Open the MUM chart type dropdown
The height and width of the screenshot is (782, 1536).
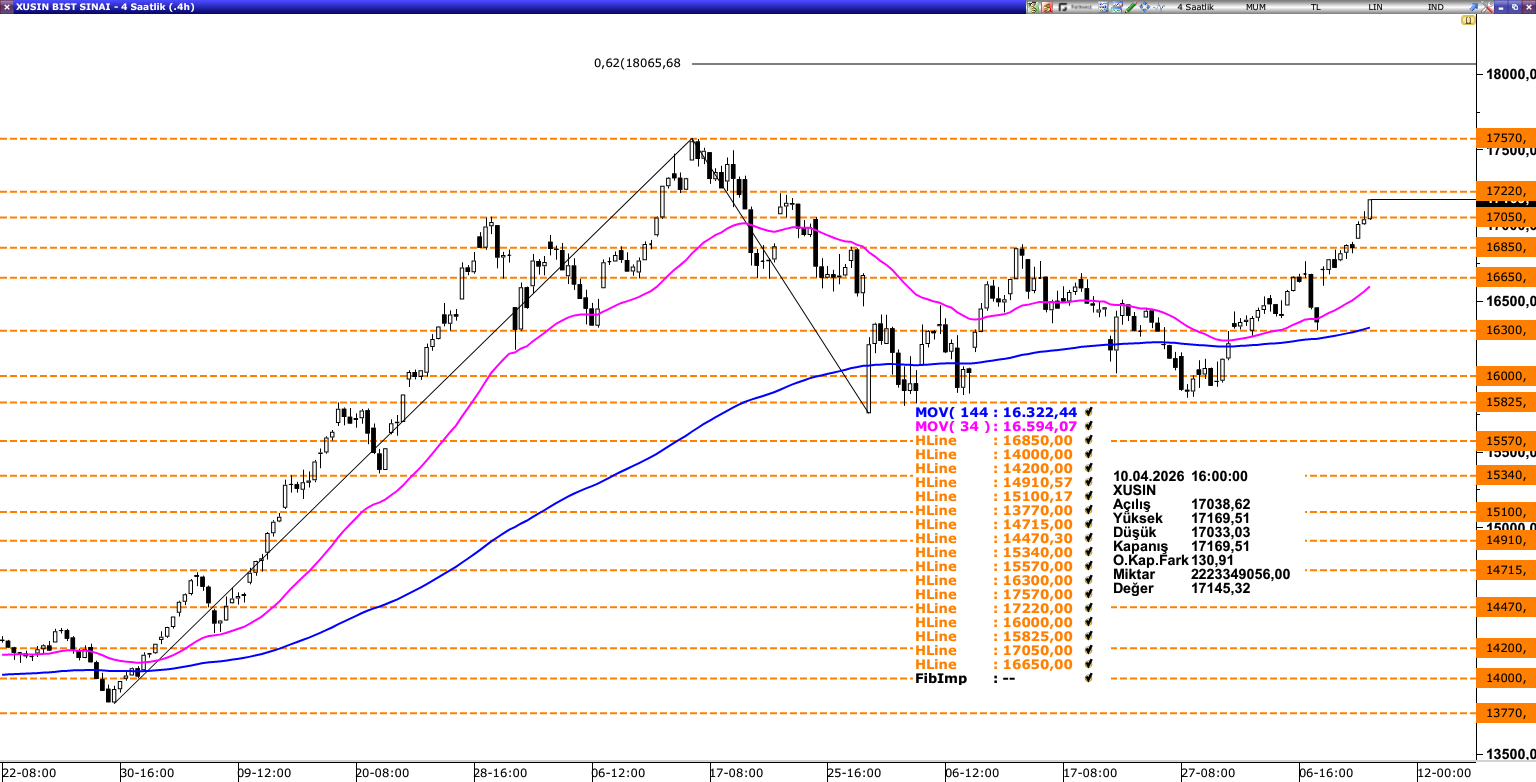click(1256, 7)
